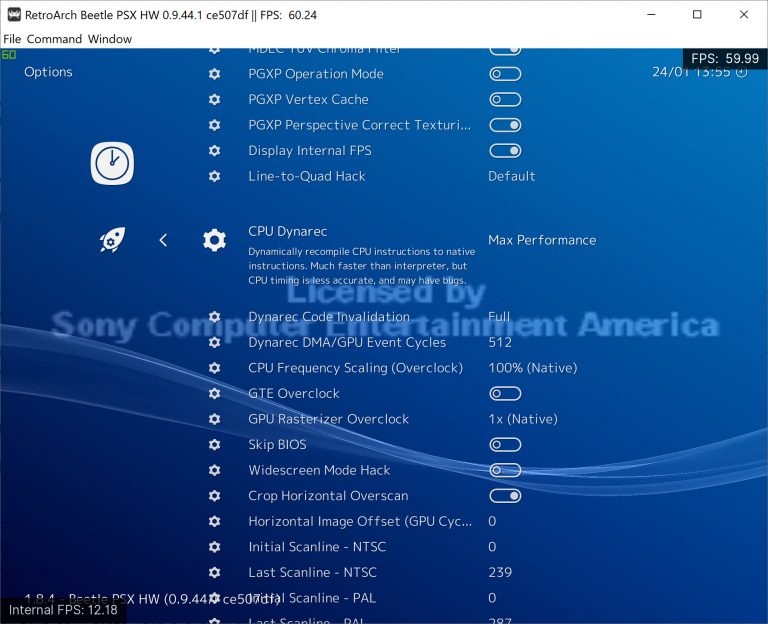Click the back chevron arrow
Image resolution: width=768 pixels, height=624 pixels.
[163, 240]
